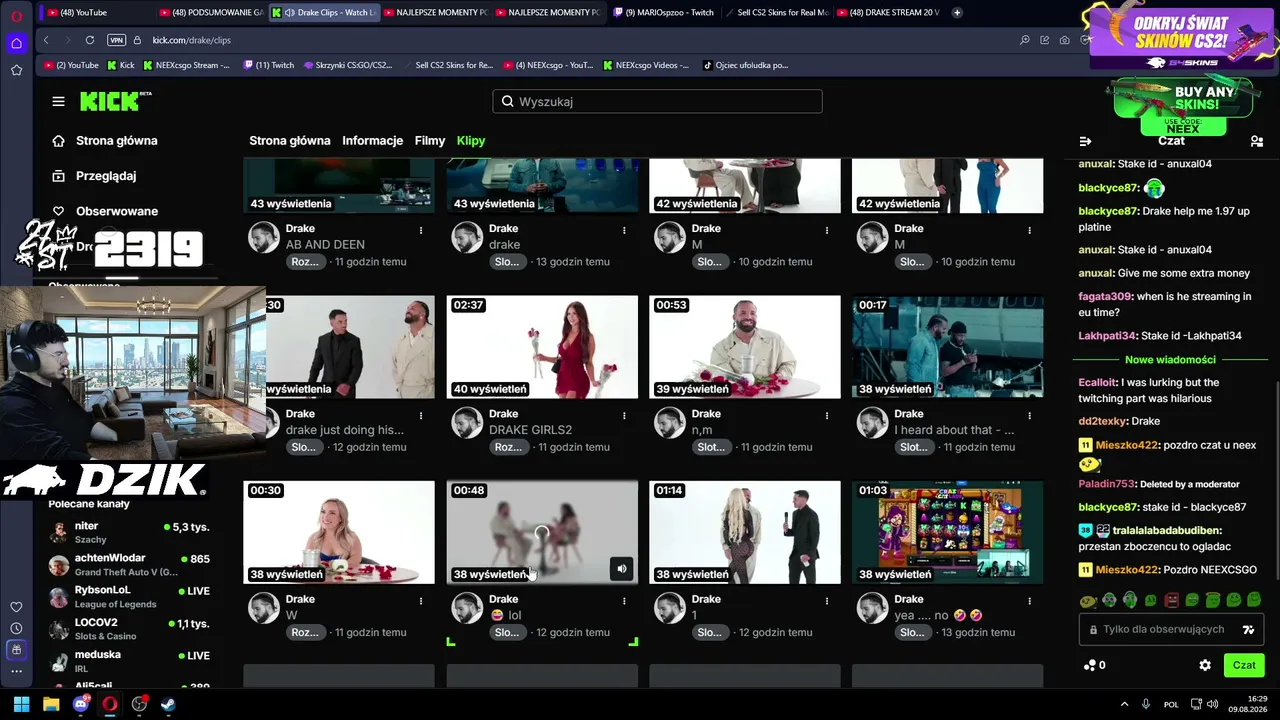The width and height of the screenshot is (1280, 720).
Task: Switch to the Filmy tab
Action: point(430,141)
